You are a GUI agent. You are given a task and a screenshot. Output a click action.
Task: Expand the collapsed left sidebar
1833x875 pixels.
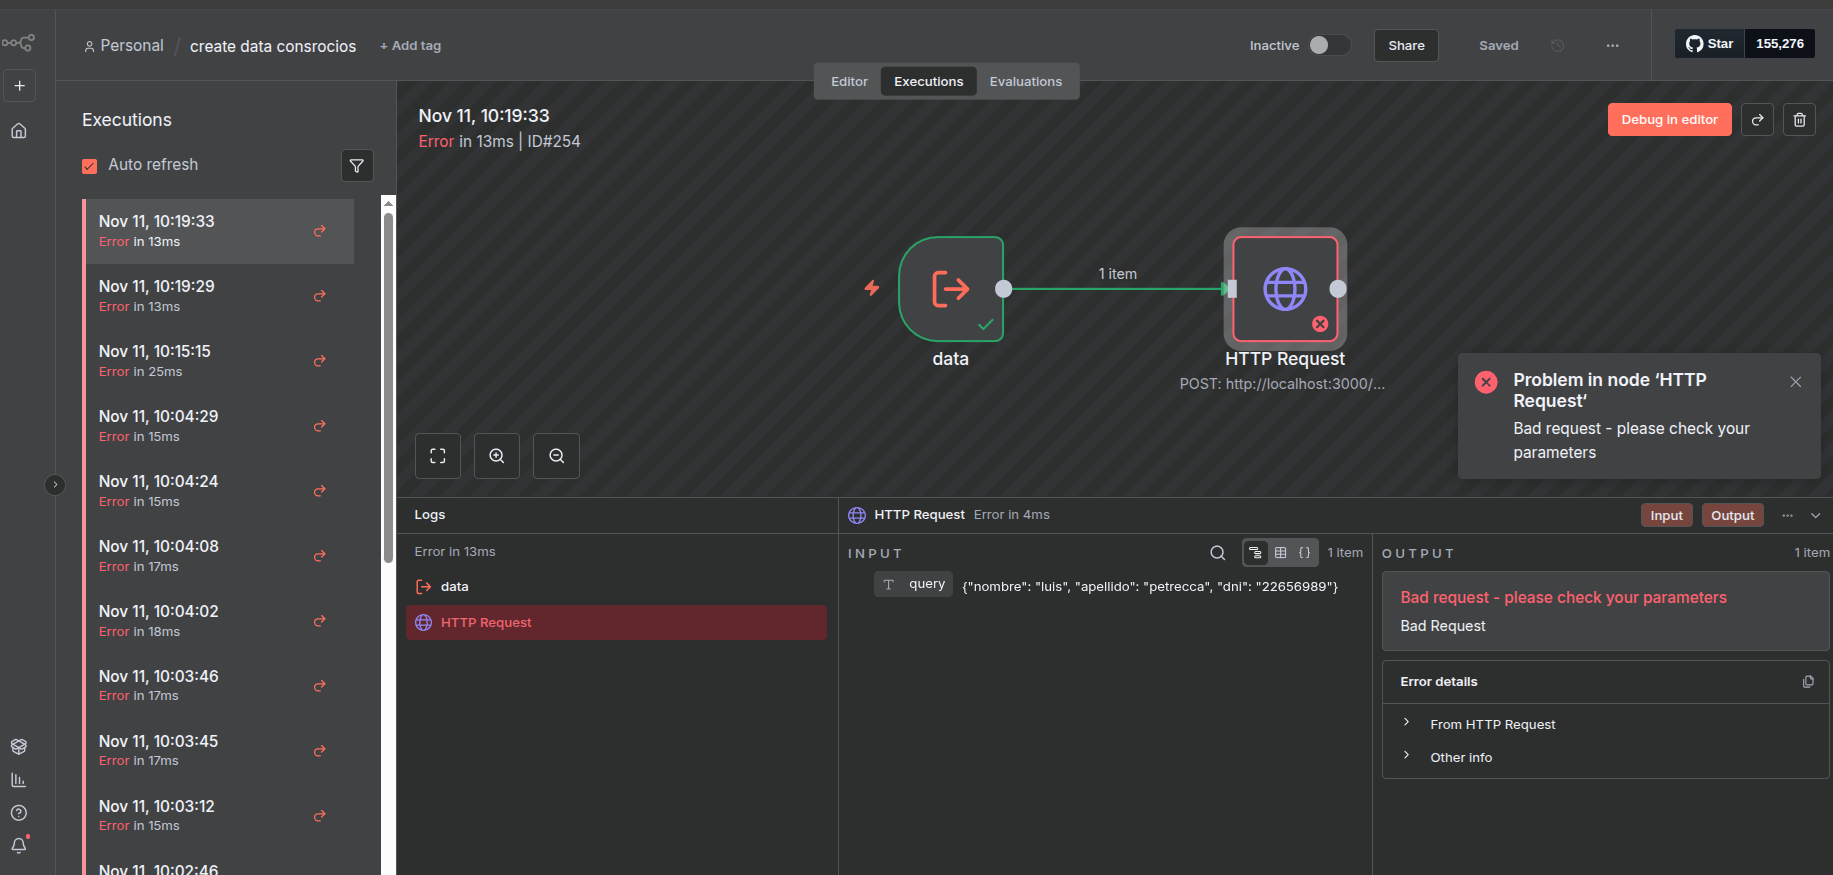click(x=55, y=485)
